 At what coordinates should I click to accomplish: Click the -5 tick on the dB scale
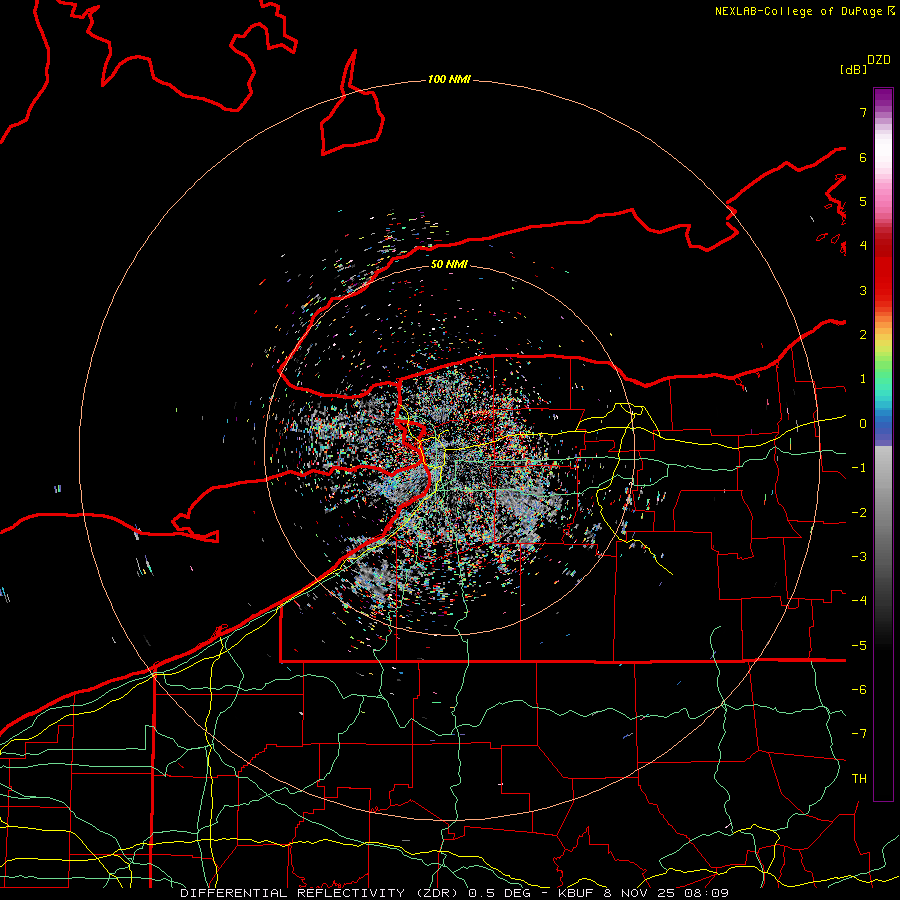coord(859,646)
